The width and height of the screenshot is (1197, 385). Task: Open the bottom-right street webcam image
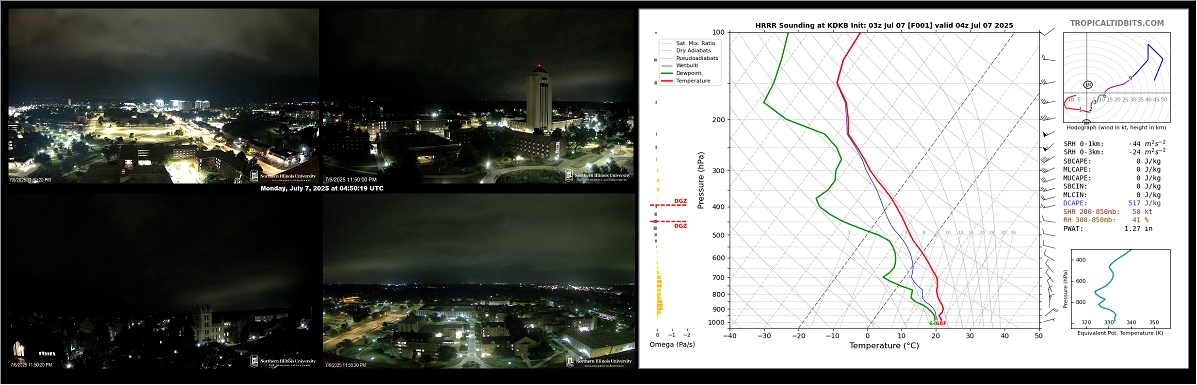click(479, 281)
